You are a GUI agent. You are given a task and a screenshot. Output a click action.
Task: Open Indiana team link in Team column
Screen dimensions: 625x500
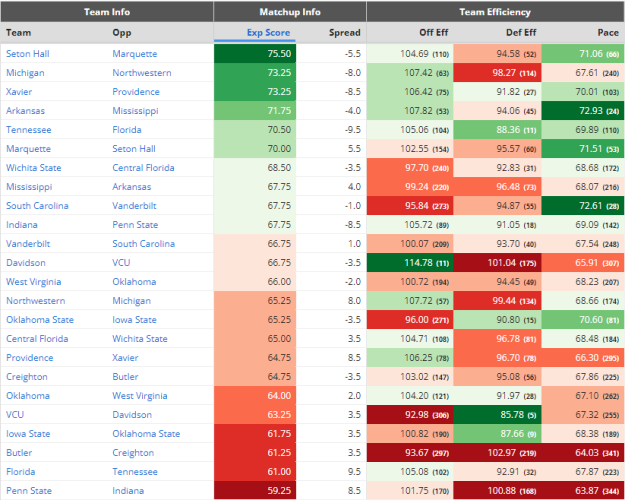click(x=22, y=225)
